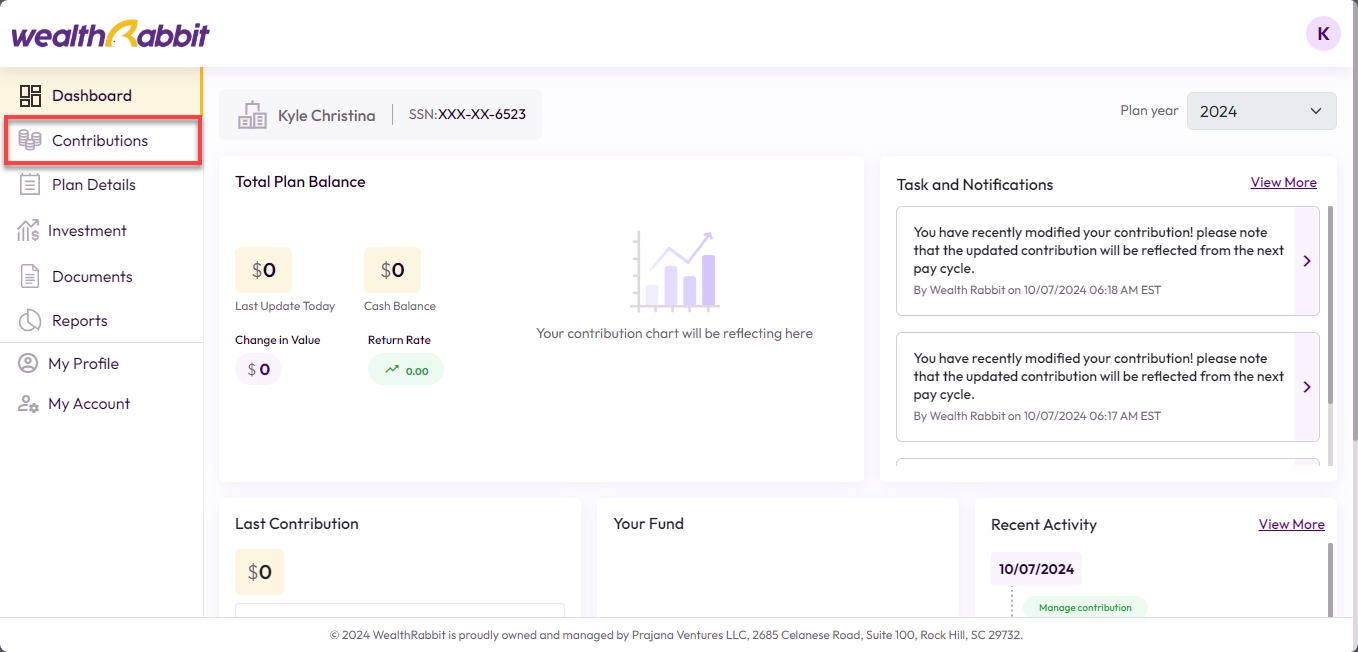Click View More in Recent Activity
This screenshot has width=1358, height=652.
tap(1291, 525)
